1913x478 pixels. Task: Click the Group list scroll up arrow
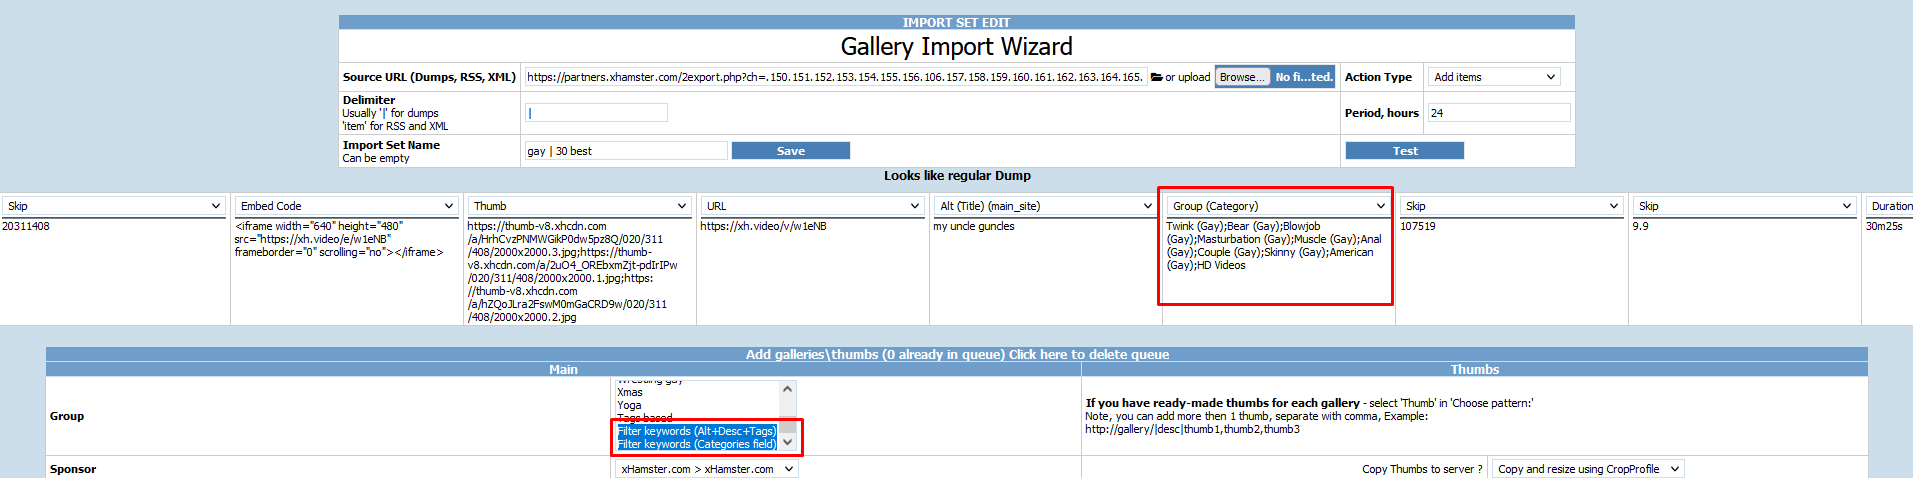[788, 389]
